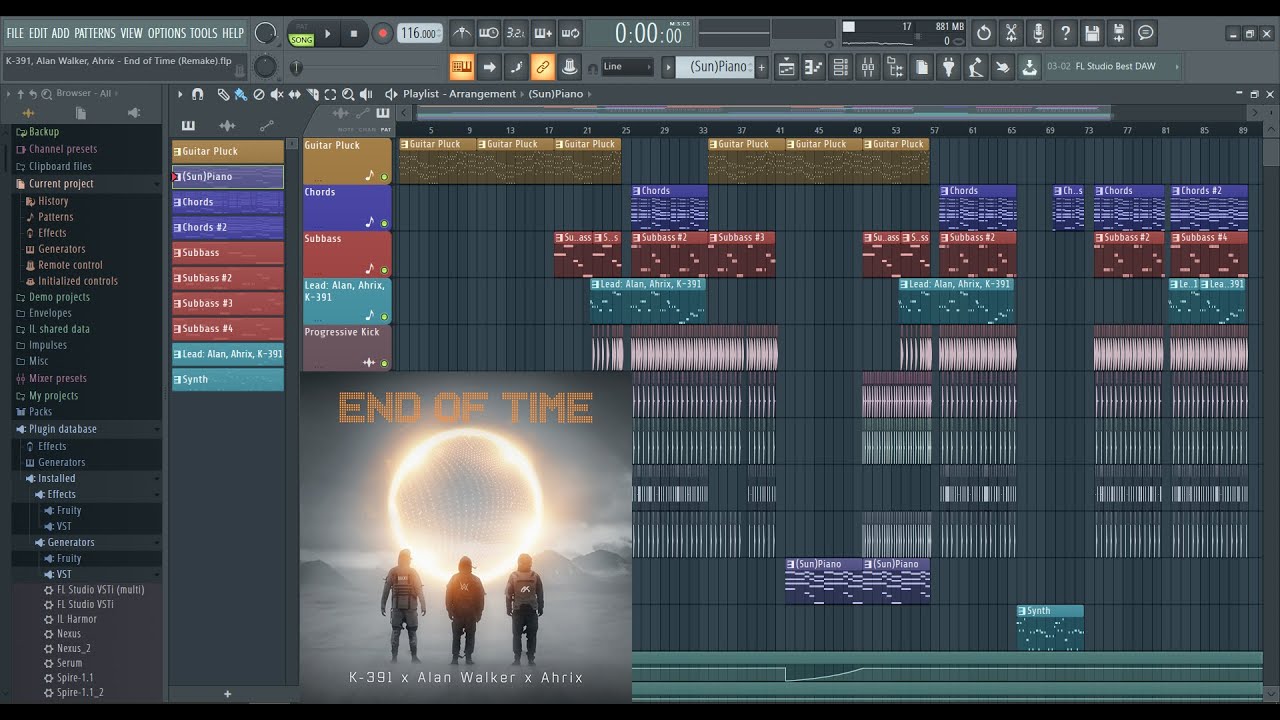Open the Mixer view icon
Image resolution: width=1280 pixels, height=720 pixels.
click(867, 67)
